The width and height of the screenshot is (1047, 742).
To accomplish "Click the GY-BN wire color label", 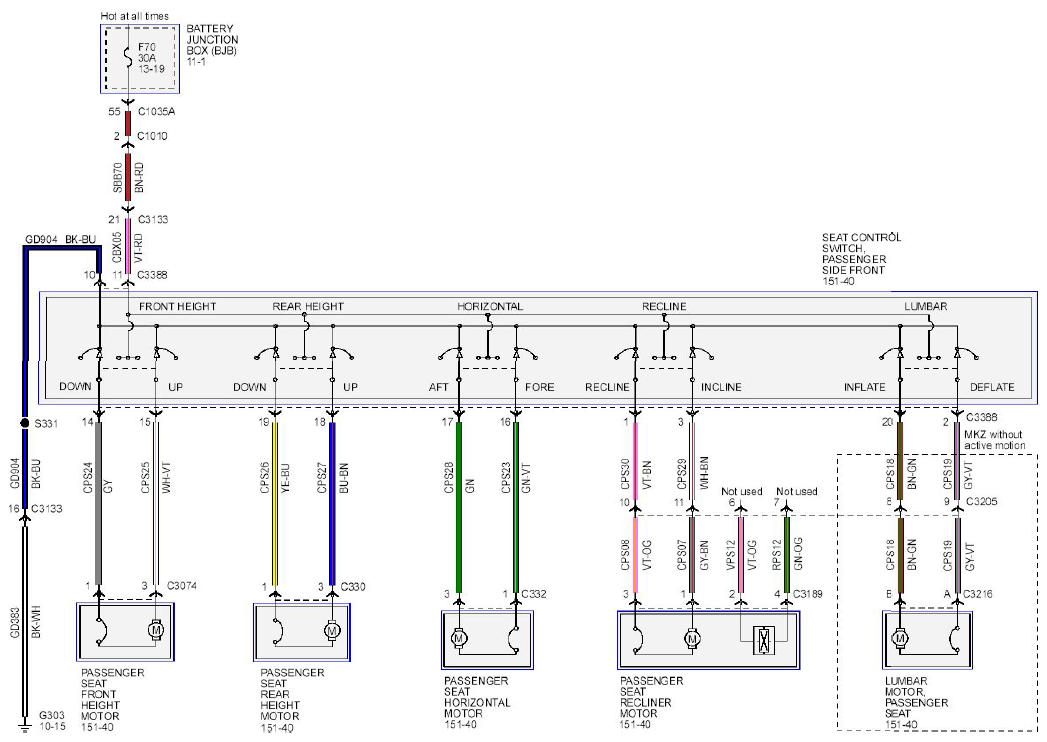I will pyautogui.click(x=703, y=554).
